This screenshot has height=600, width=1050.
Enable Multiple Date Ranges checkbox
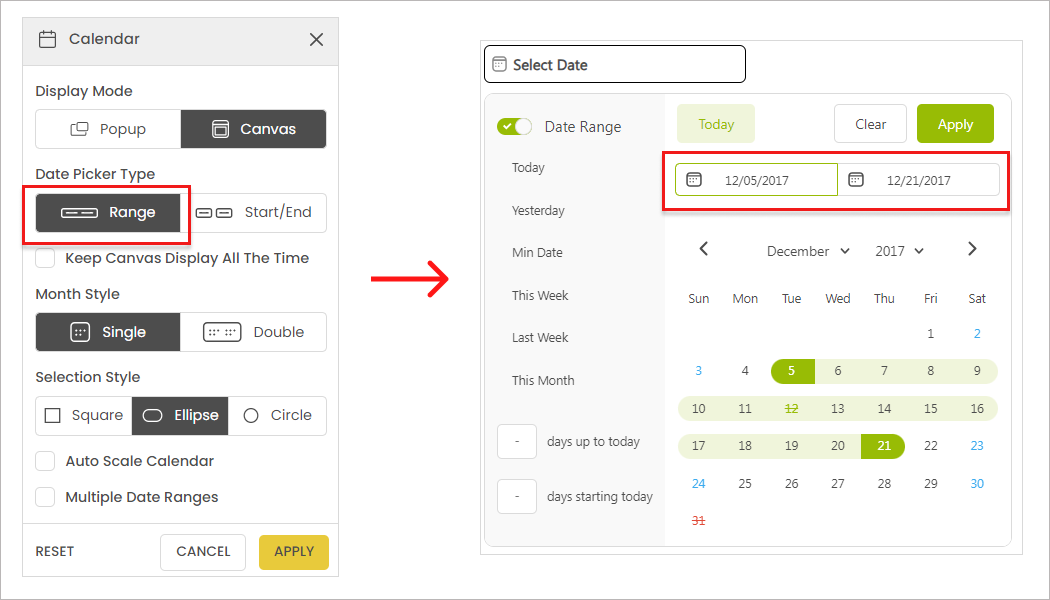pyautogui.click(x=45, y=497)
